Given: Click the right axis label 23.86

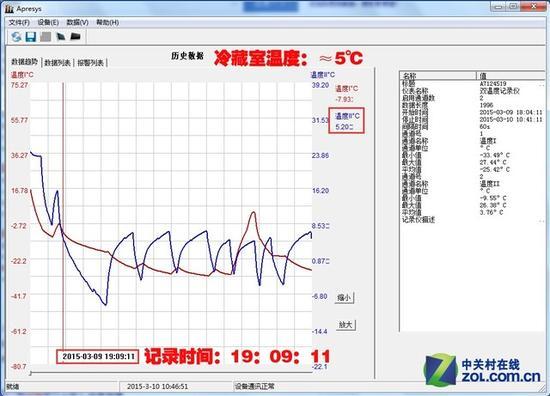Looking at the screenshot, I should pyautogui.click(x=321, y=155).
